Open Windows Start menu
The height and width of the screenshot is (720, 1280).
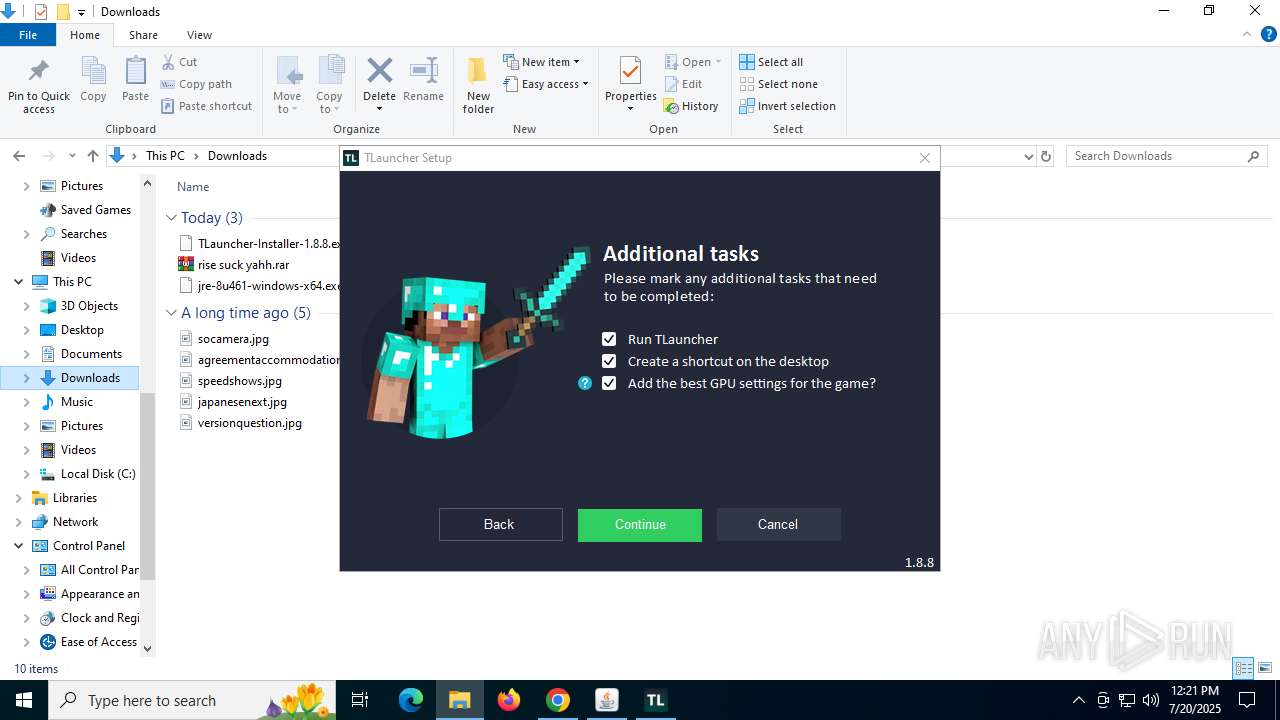tap(24, 700)
